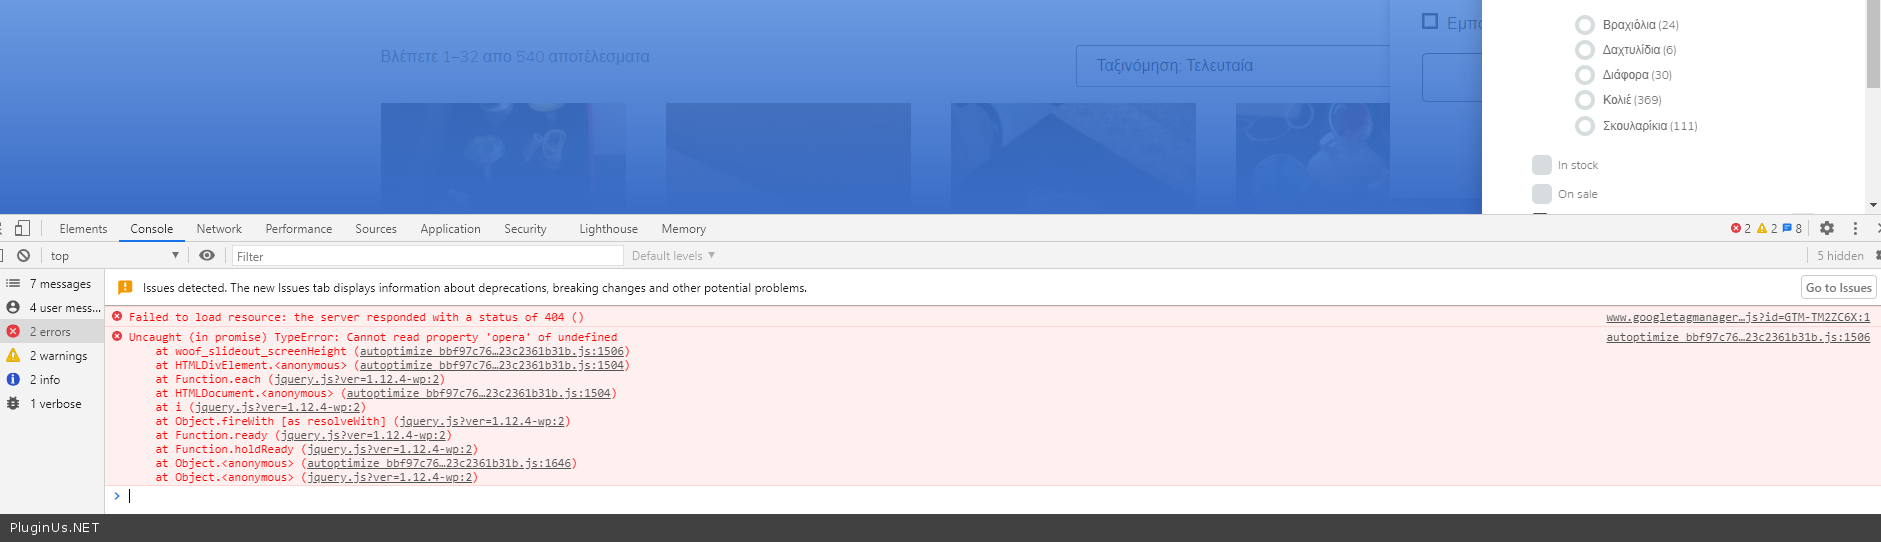The height and width of the screenshot is (542, 1881).
Task: Click the first product thumbnail image
Action: point(503,158)
